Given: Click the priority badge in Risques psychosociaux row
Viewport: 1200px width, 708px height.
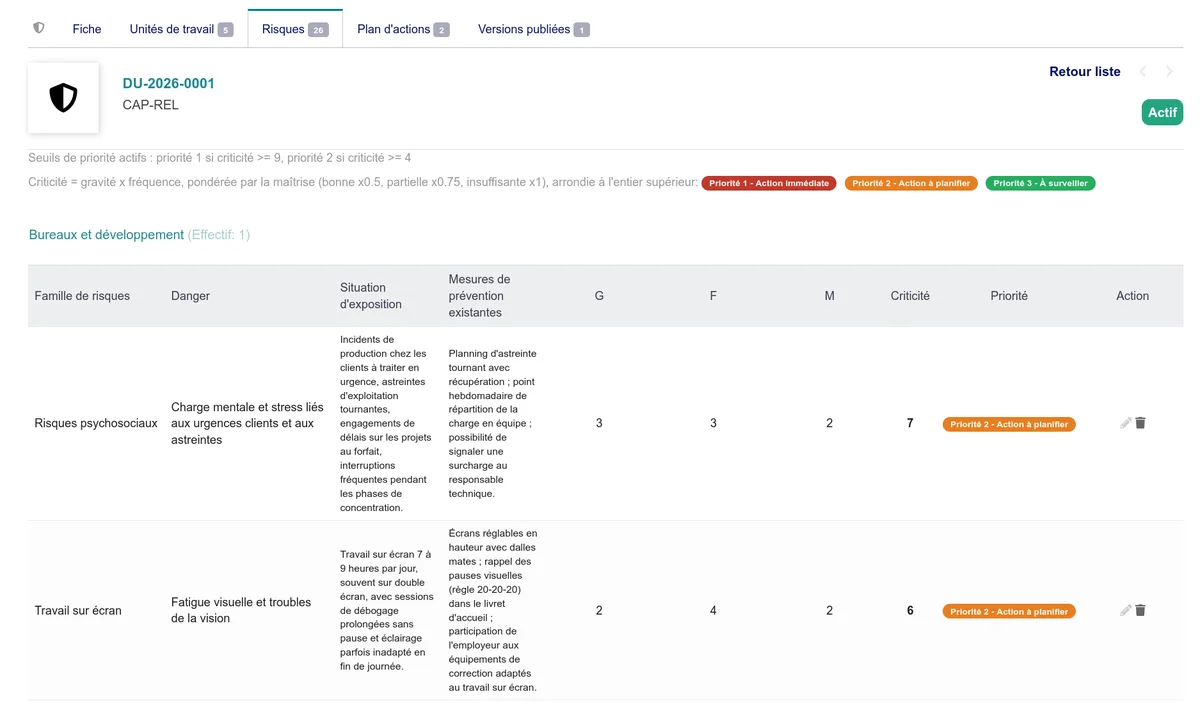Looking at the screenshot, I should pyautogui.click(x=1009, y=424).
